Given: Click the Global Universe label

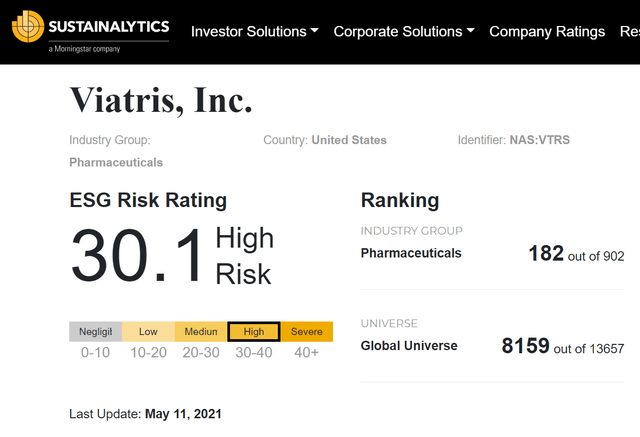Looking at the screenshot, I should click(409, 346).
